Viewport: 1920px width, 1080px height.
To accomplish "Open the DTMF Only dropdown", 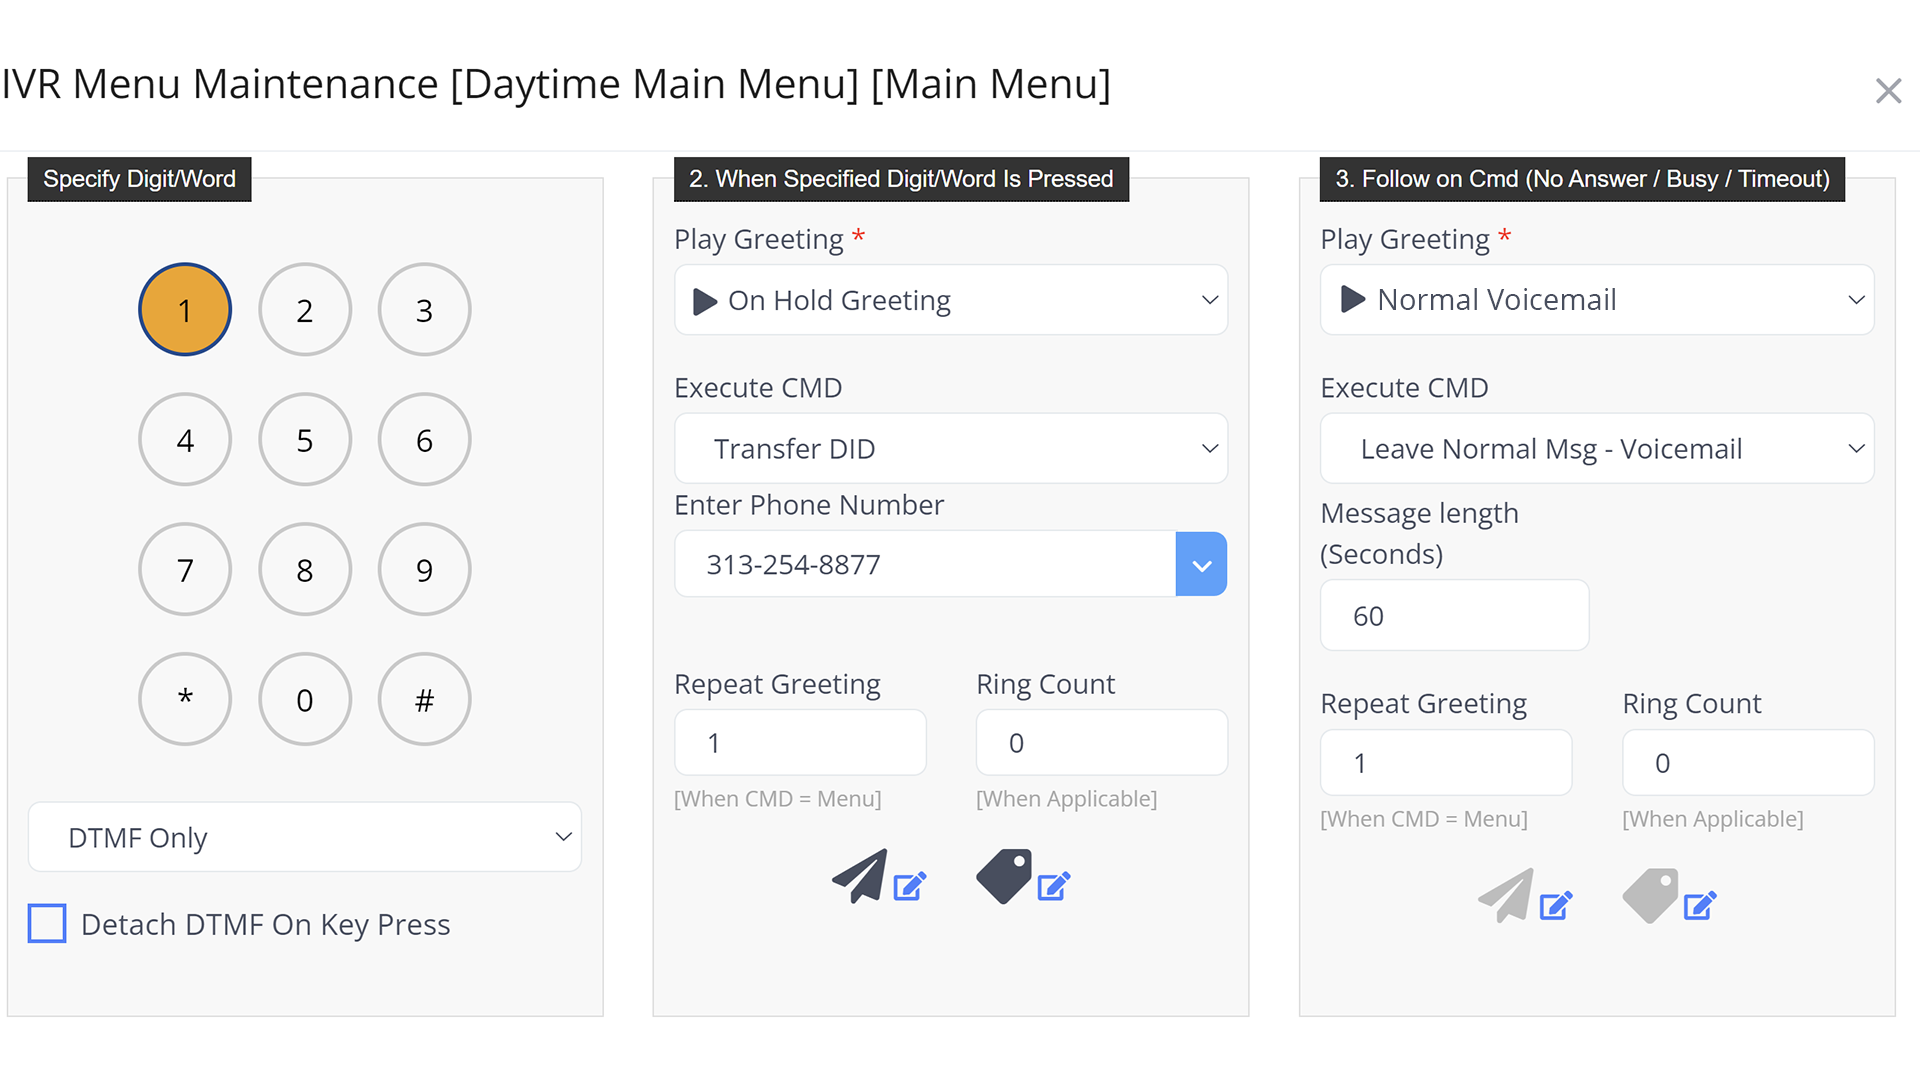I will click(305, 837).
